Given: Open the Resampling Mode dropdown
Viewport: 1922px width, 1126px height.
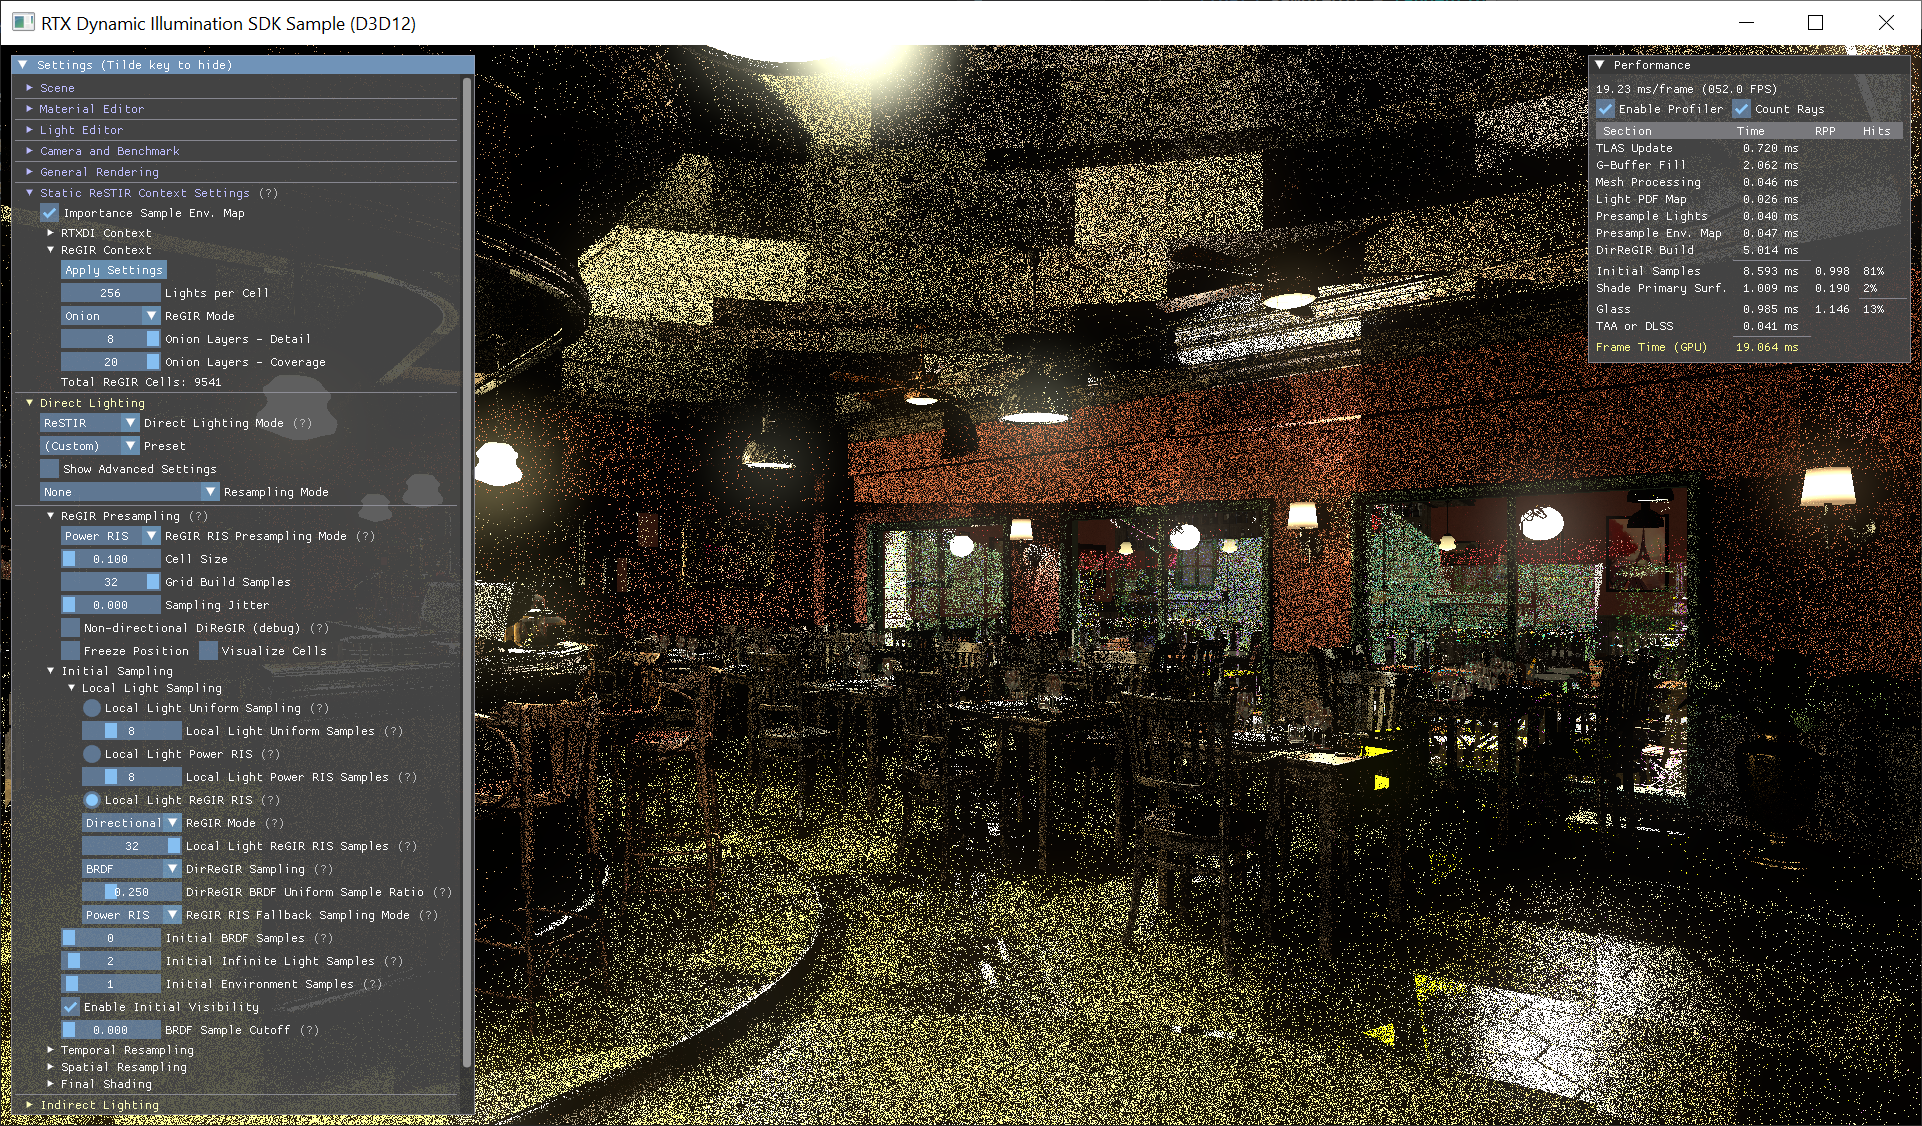Looking at the screenshot, I should click(x=129, y=492).
